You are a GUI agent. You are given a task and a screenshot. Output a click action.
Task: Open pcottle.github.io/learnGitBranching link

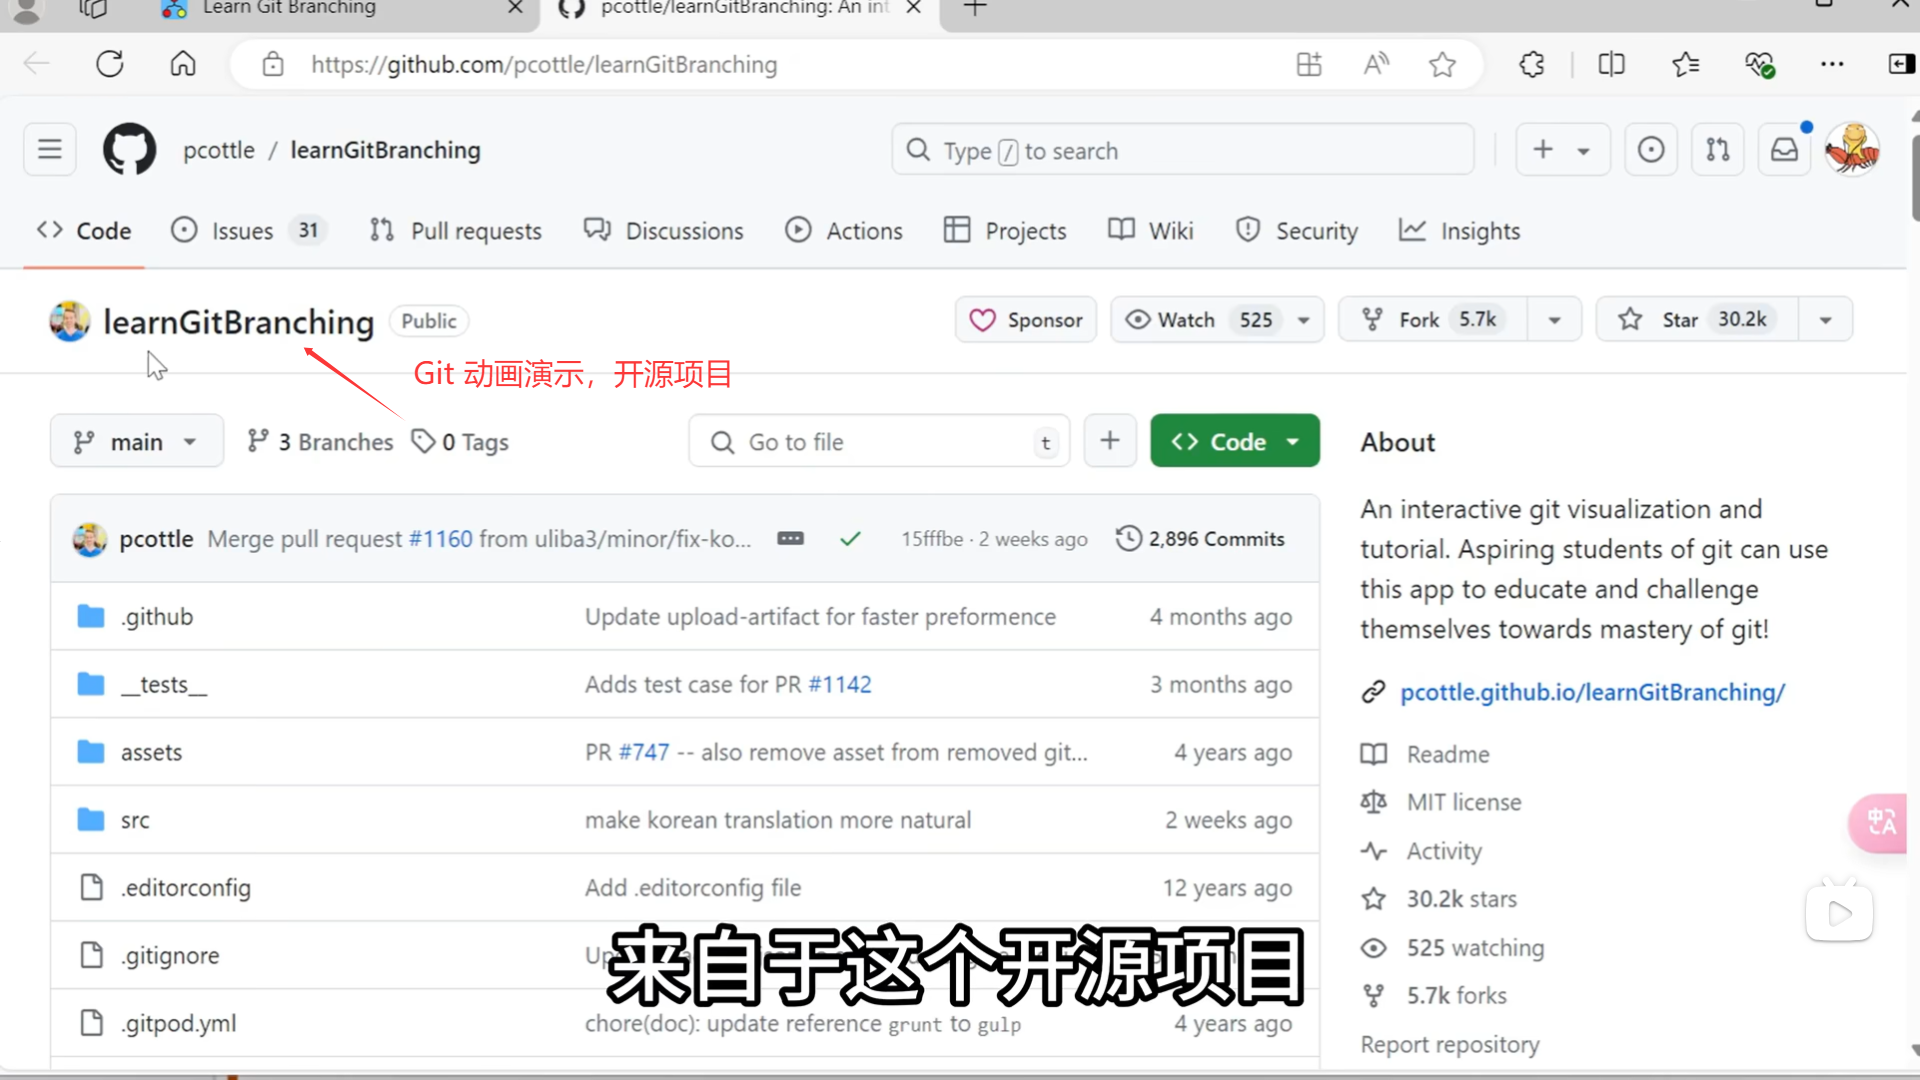[x=1592, y=692]
